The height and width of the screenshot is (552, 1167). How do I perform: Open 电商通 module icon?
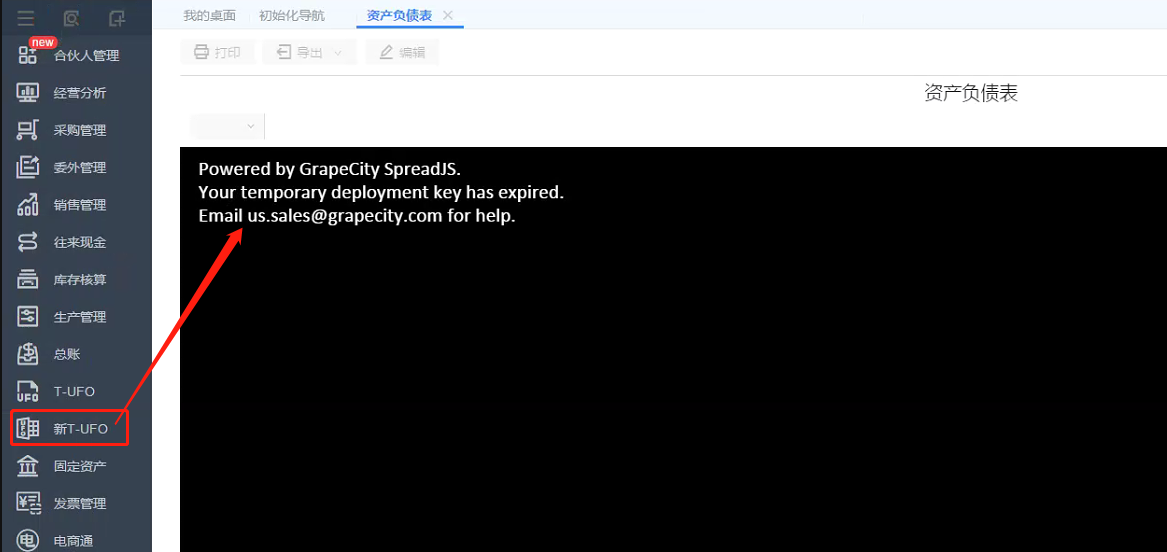coord(28,541)
